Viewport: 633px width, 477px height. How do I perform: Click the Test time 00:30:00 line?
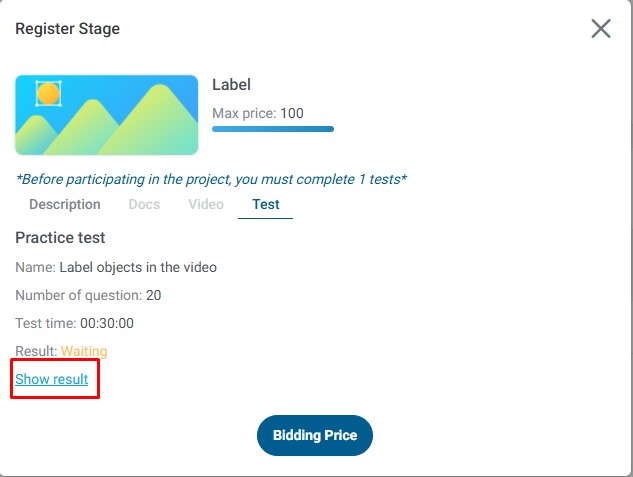point(75,323)
